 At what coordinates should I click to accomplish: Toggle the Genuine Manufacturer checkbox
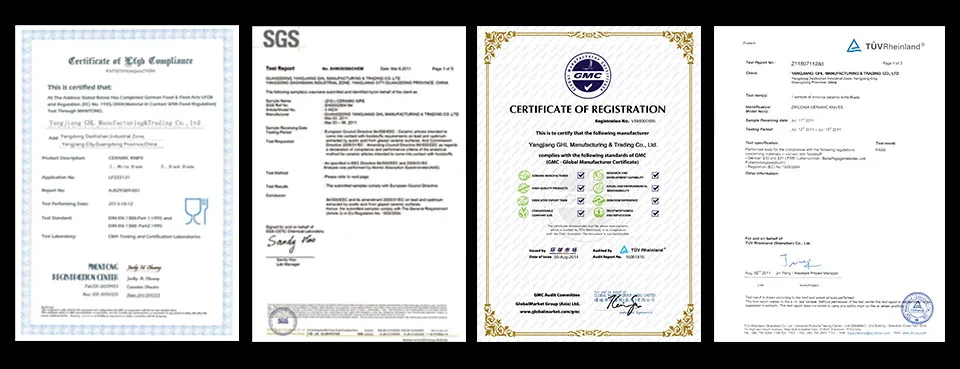(580, 176)
